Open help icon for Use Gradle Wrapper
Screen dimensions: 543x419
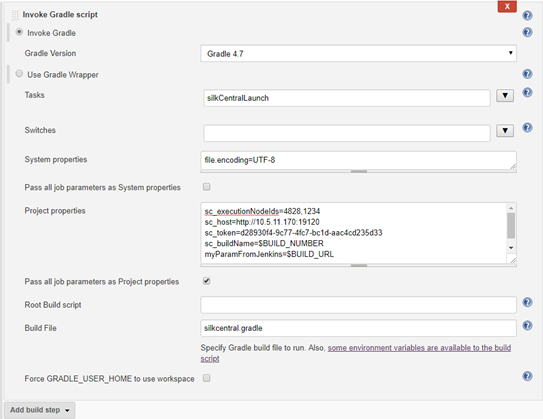(527, 74)
